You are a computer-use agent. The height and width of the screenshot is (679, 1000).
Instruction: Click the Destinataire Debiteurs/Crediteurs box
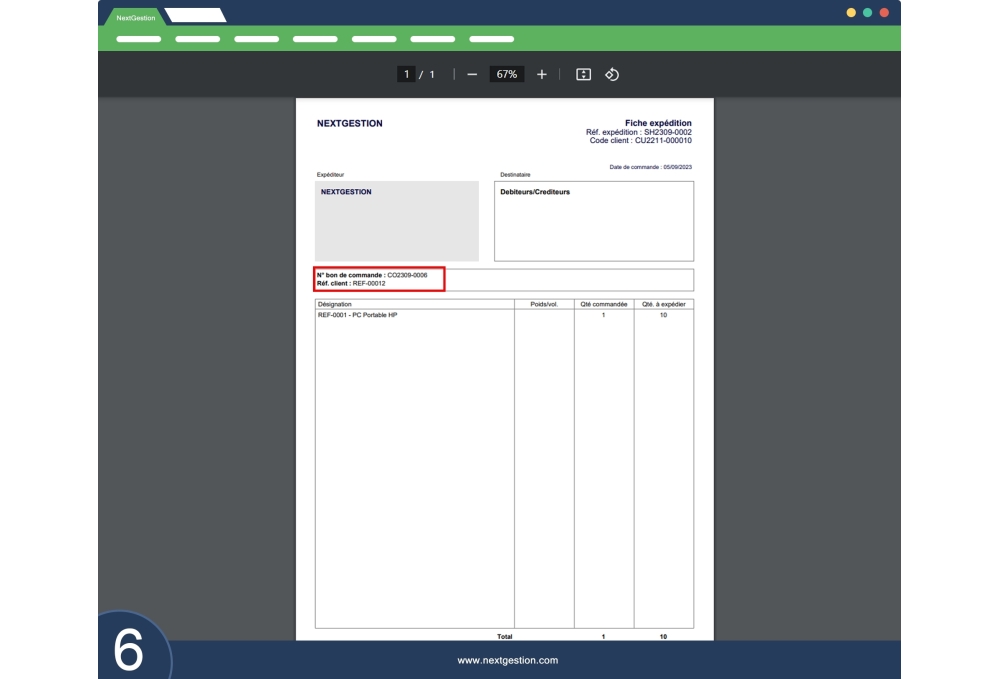pyautogui.click(x=594, y=220)
